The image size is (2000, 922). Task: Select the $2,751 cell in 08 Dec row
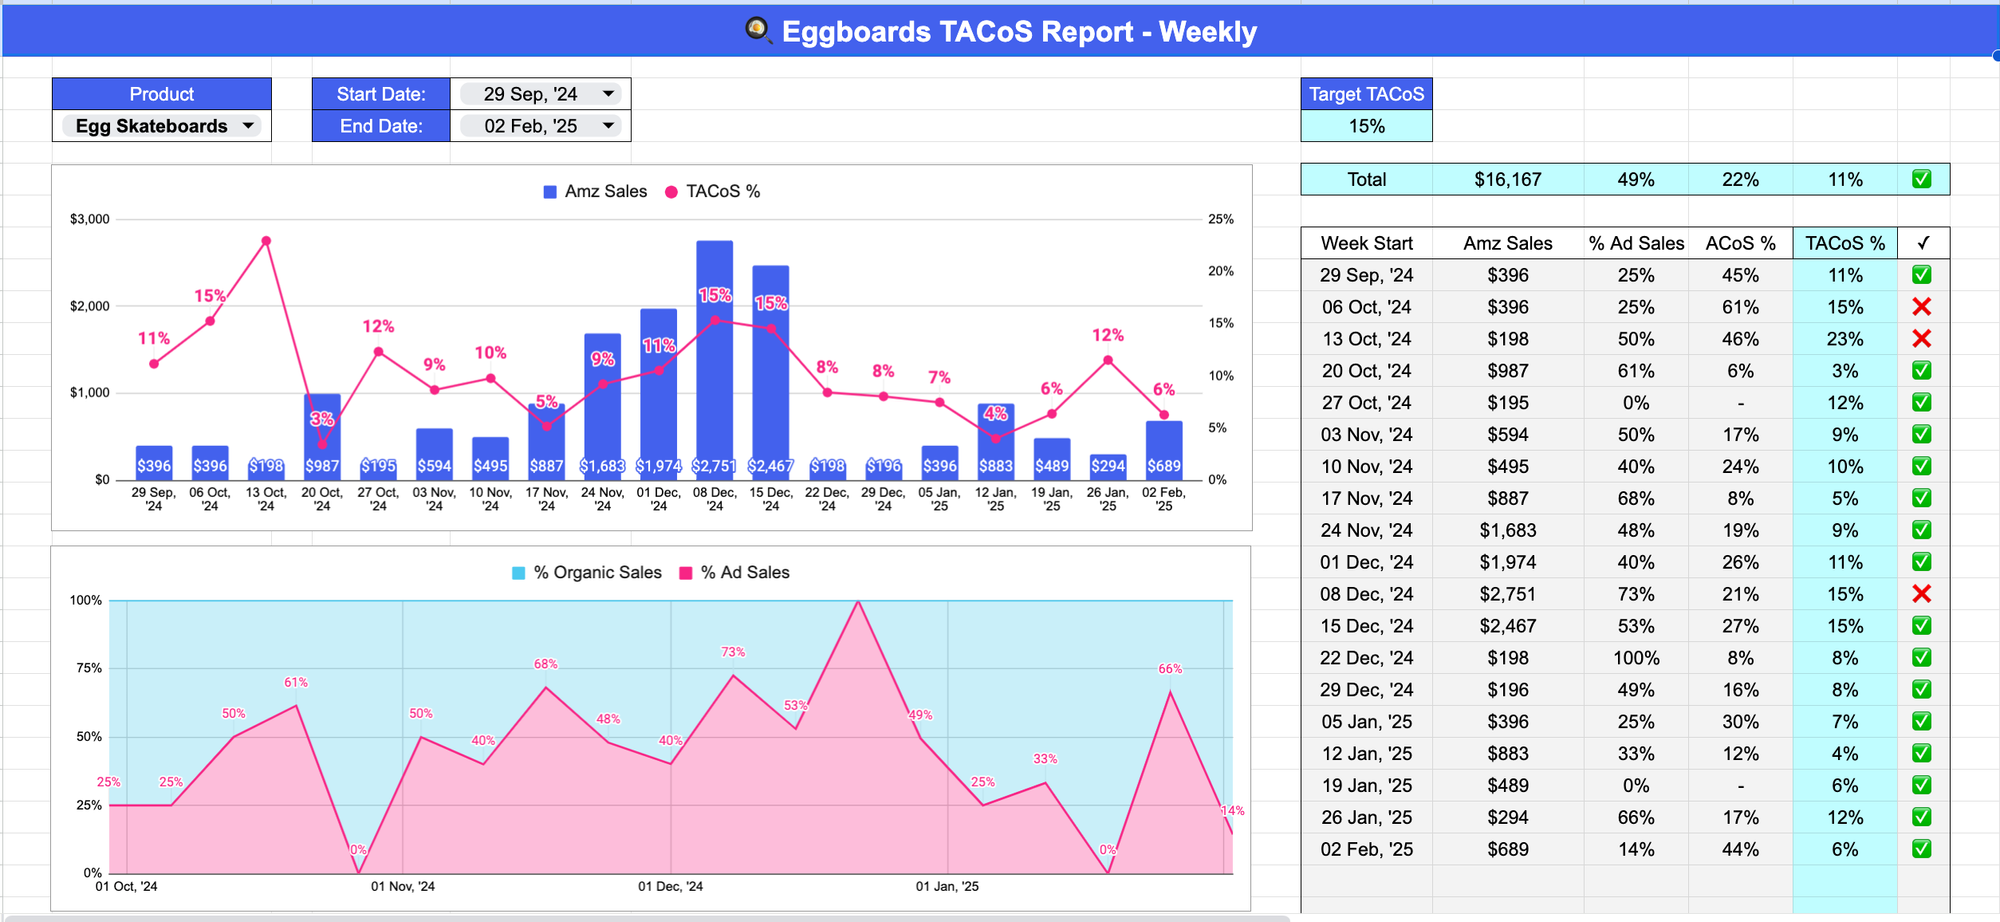1508,594
